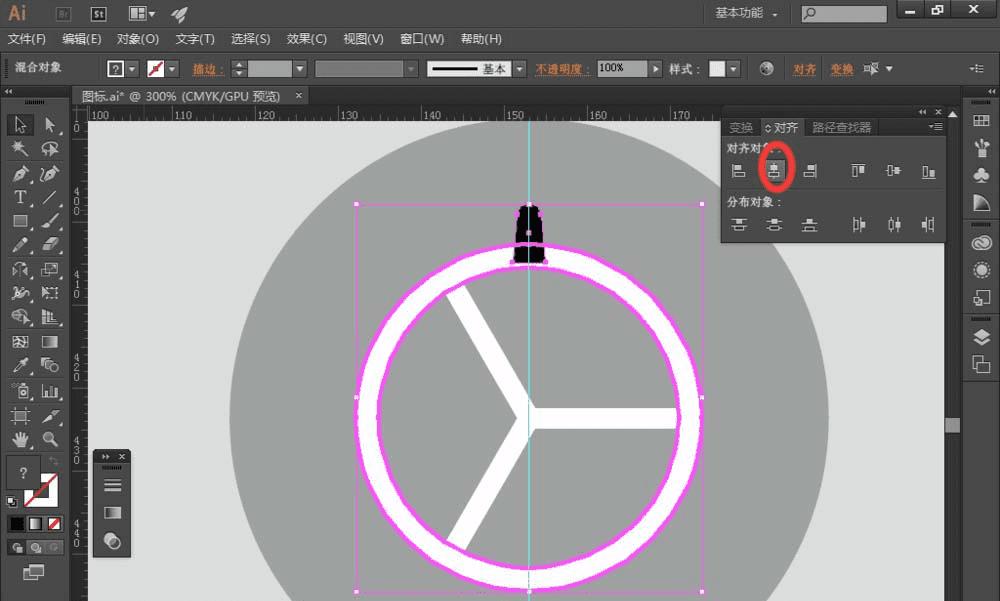Switch to Draw Behind mode
The height and width of the screenshot is (601, 1000).
click(36, 547)
